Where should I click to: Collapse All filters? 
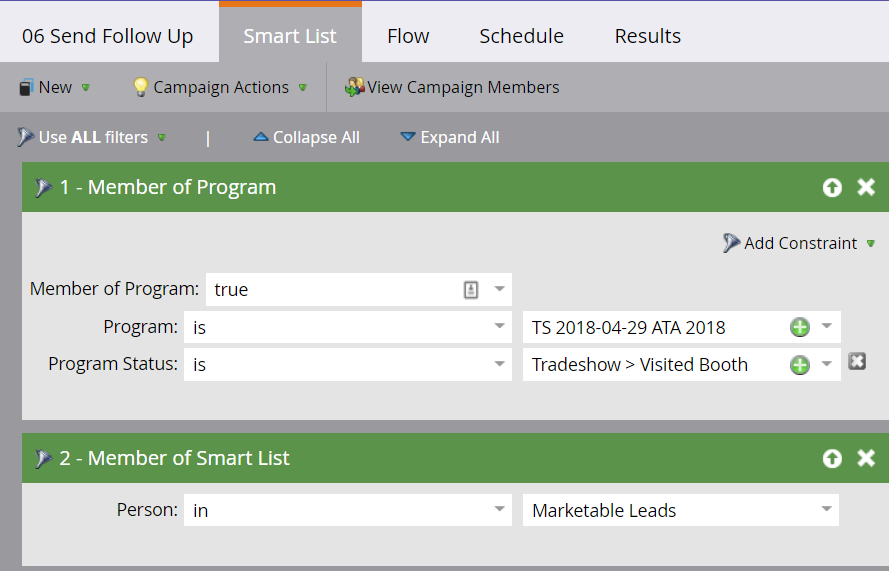[x=307, y=137]
